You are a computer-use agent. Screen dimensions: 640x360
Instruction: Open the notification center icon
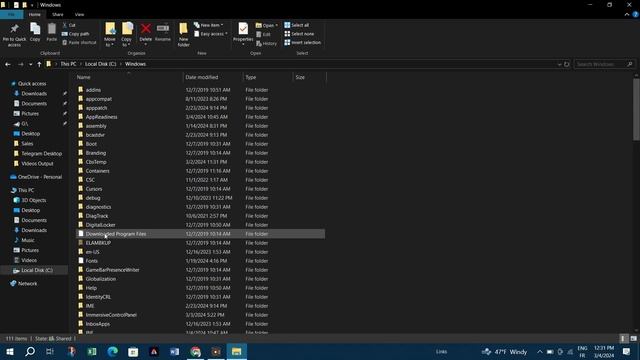pyautogui.click(x=627, y=351)
